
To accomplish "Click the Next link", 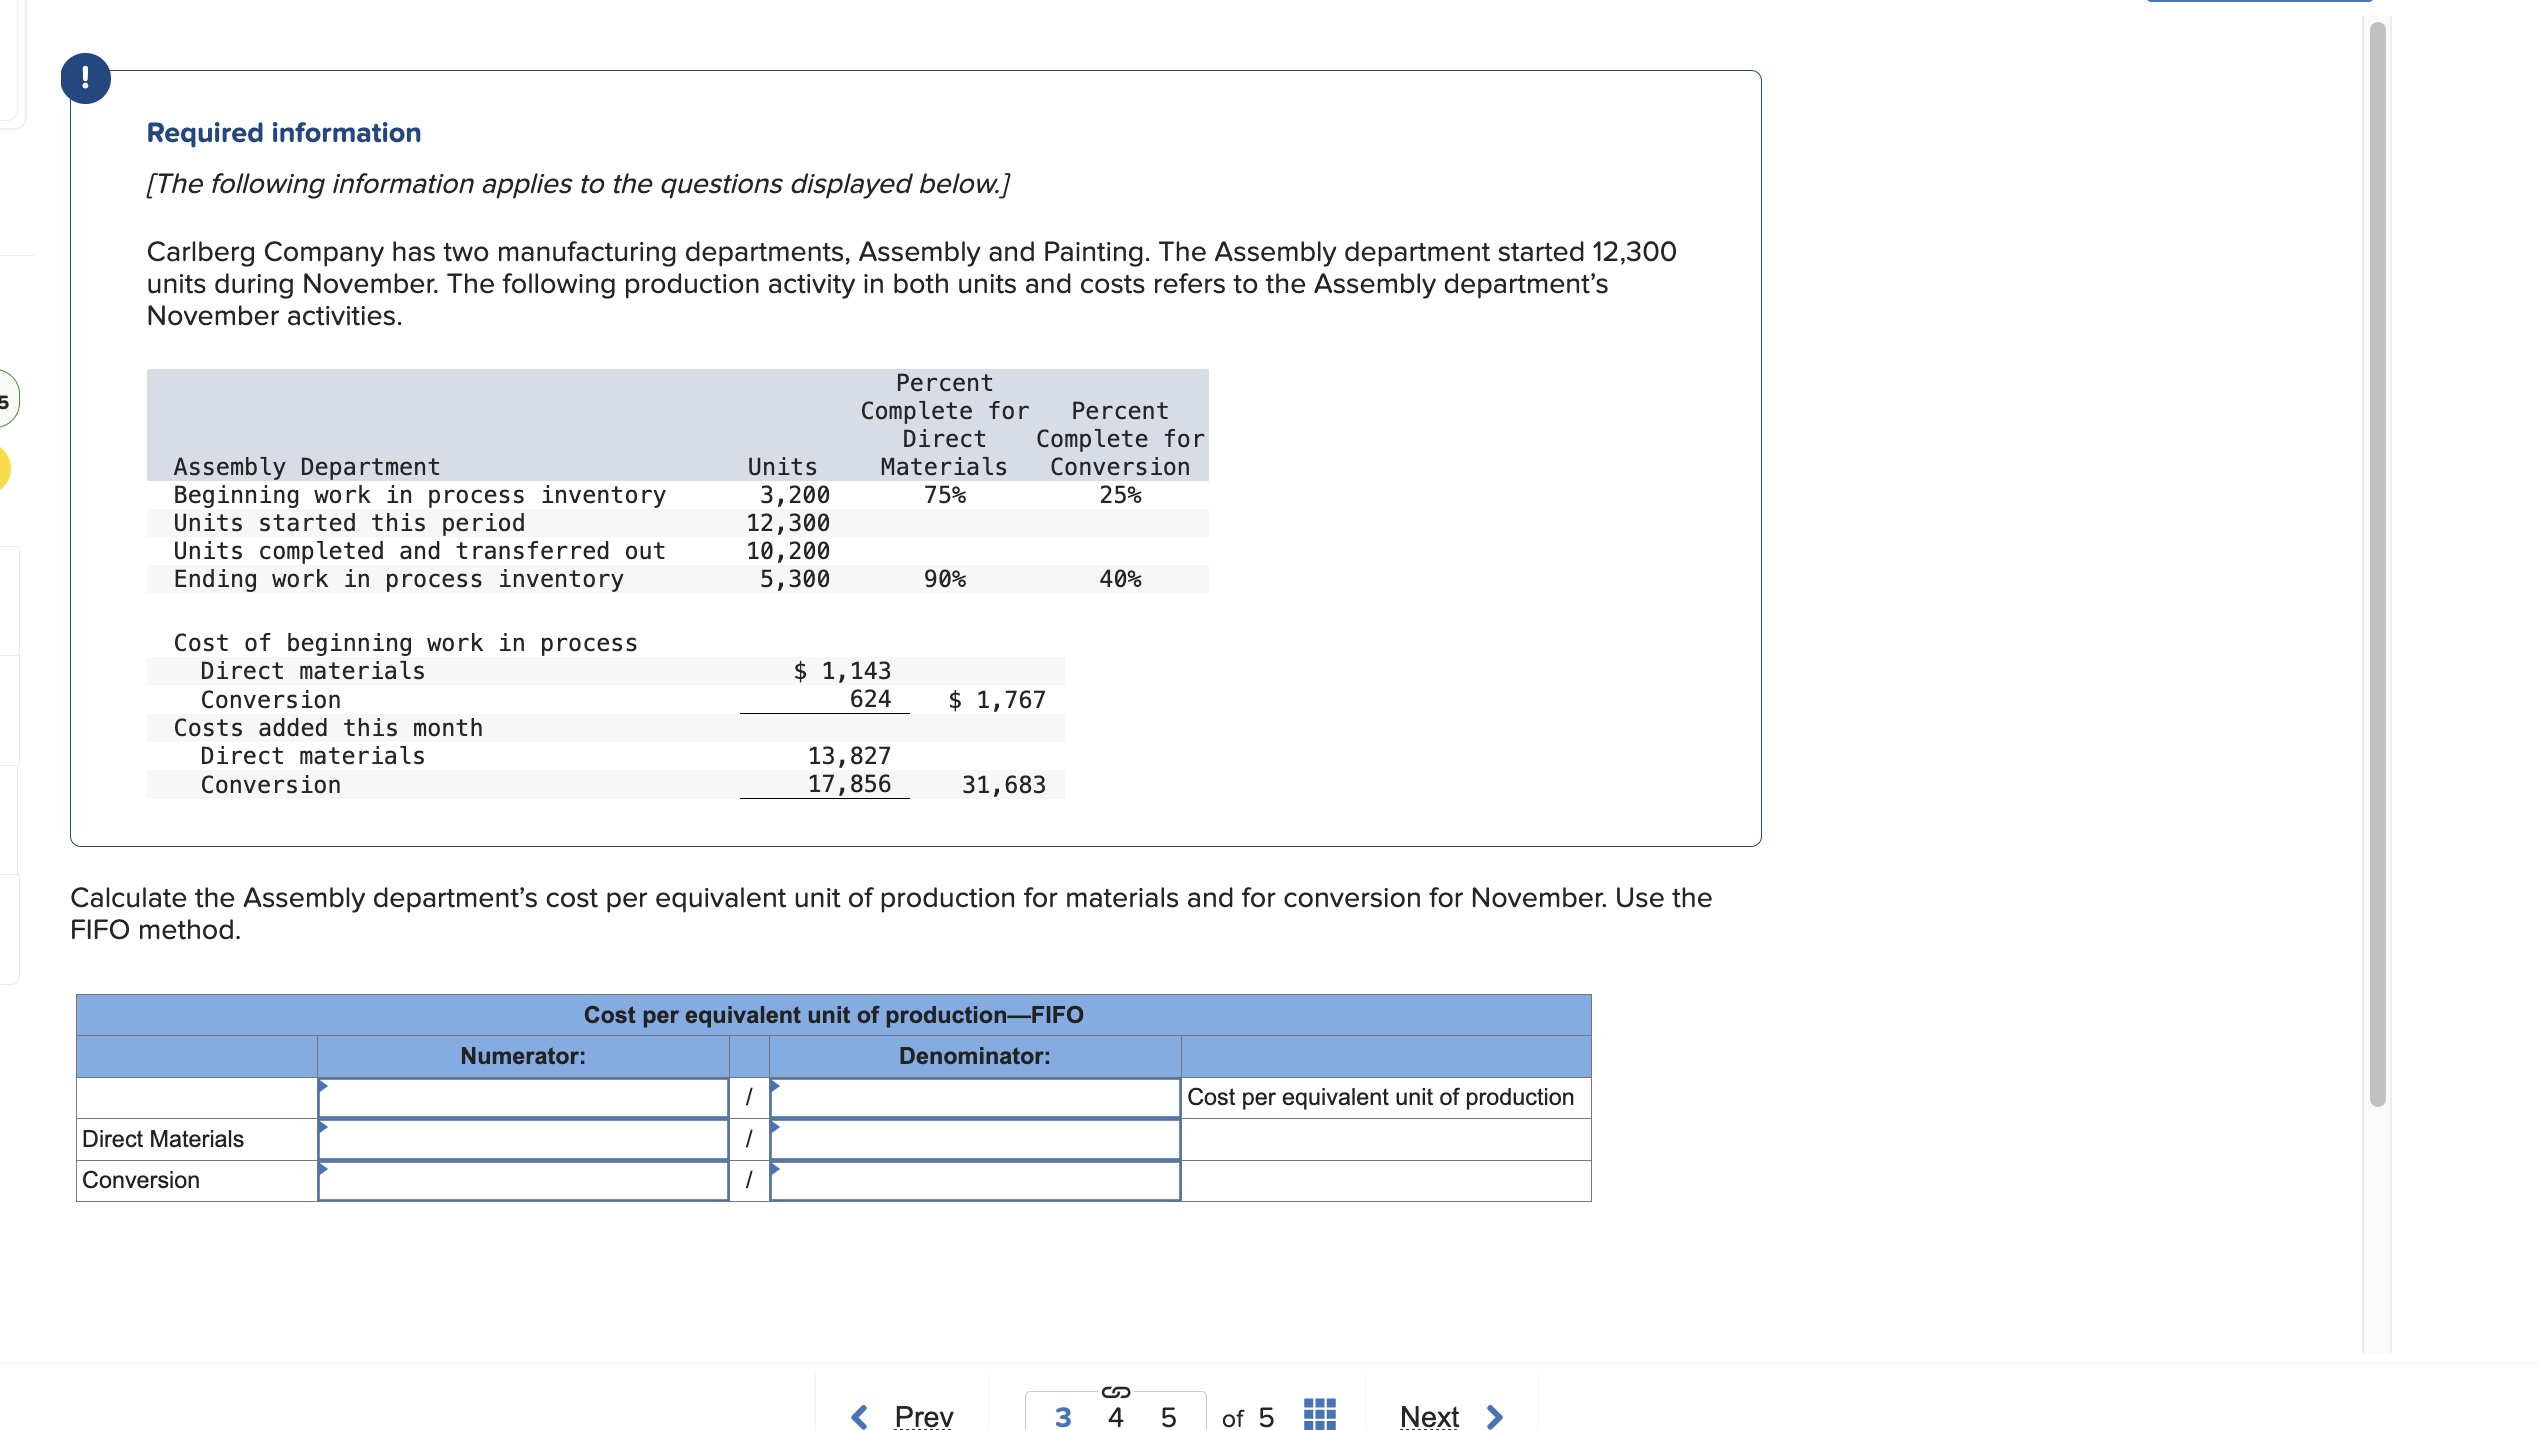I will tap(1429, 1416).
